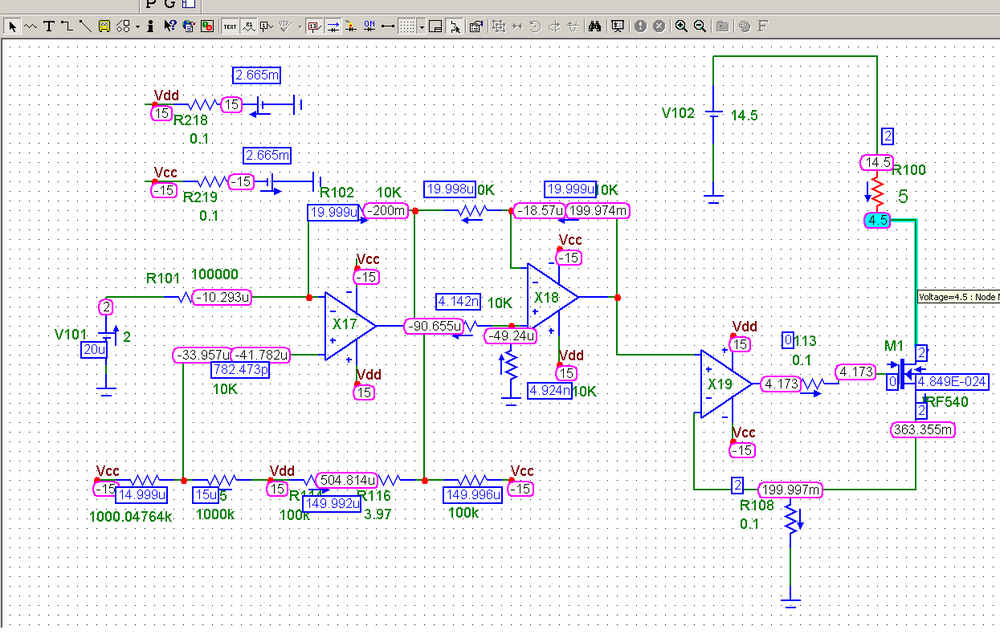Select the arrow pointer mode tool
The image size is (1000, 634).
13,26
